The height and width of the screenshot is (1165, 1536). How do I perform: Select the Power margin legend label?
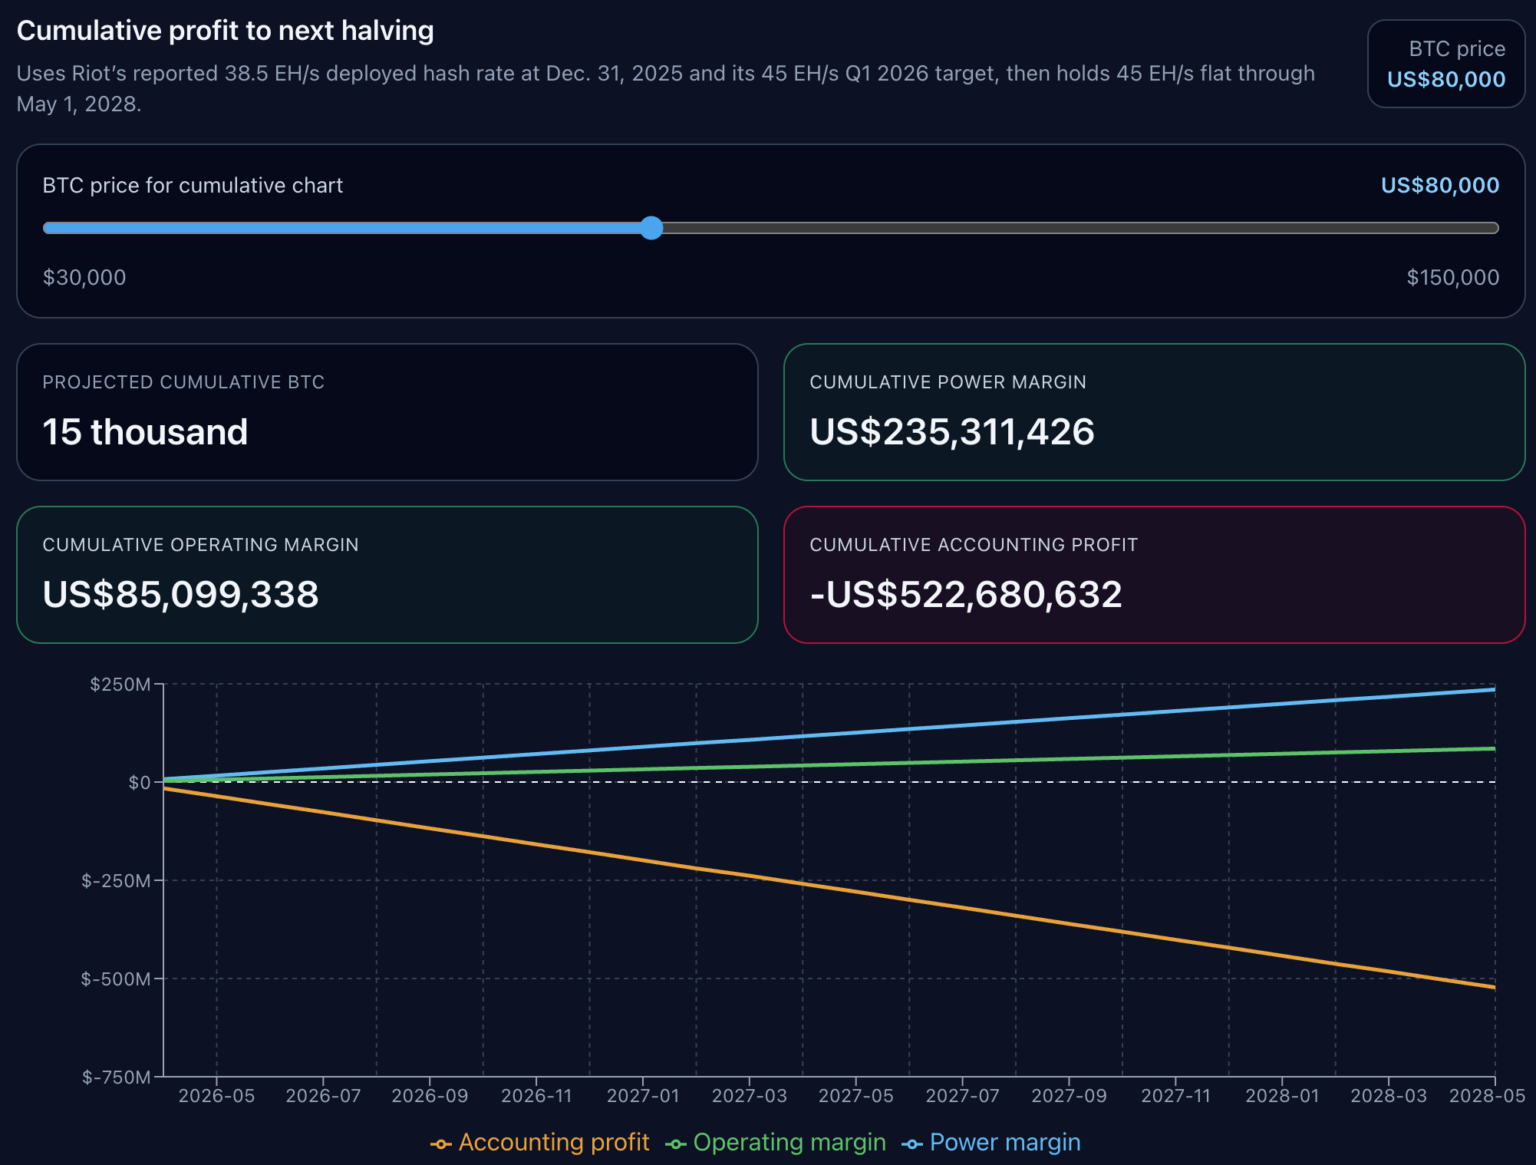1005,1142
